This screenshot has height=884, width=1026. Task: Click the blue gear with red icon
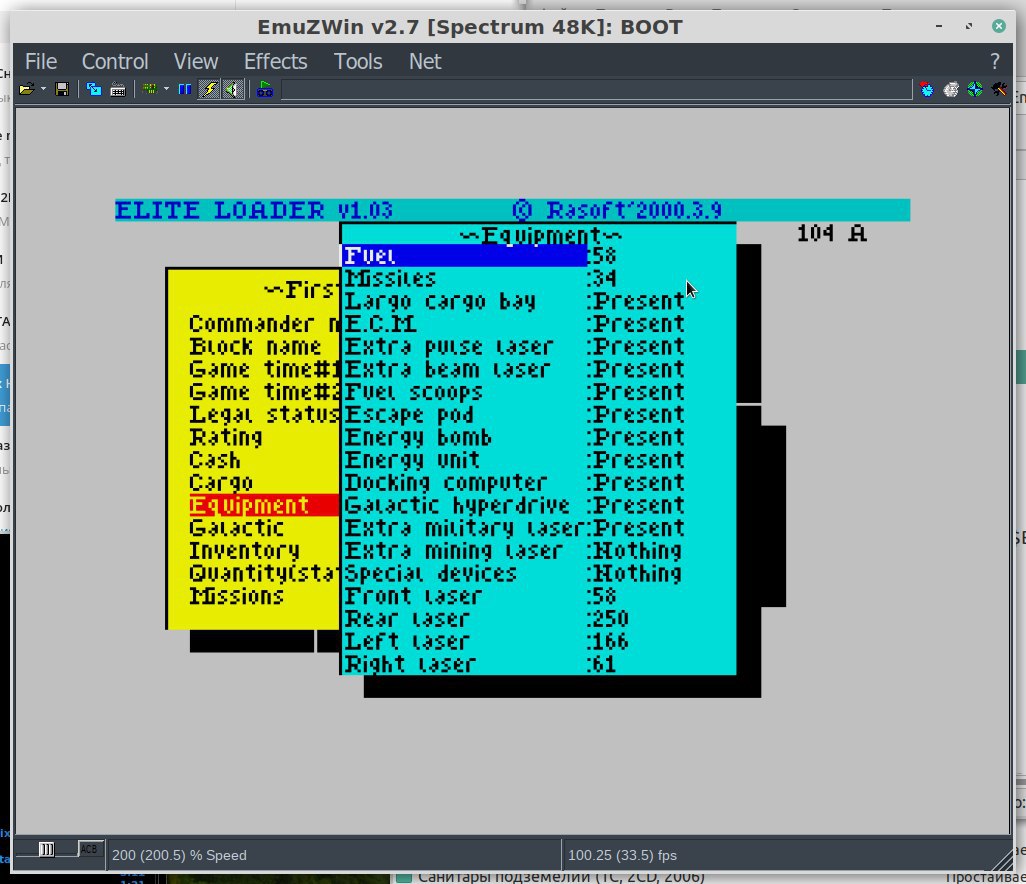tap(927, 89)
